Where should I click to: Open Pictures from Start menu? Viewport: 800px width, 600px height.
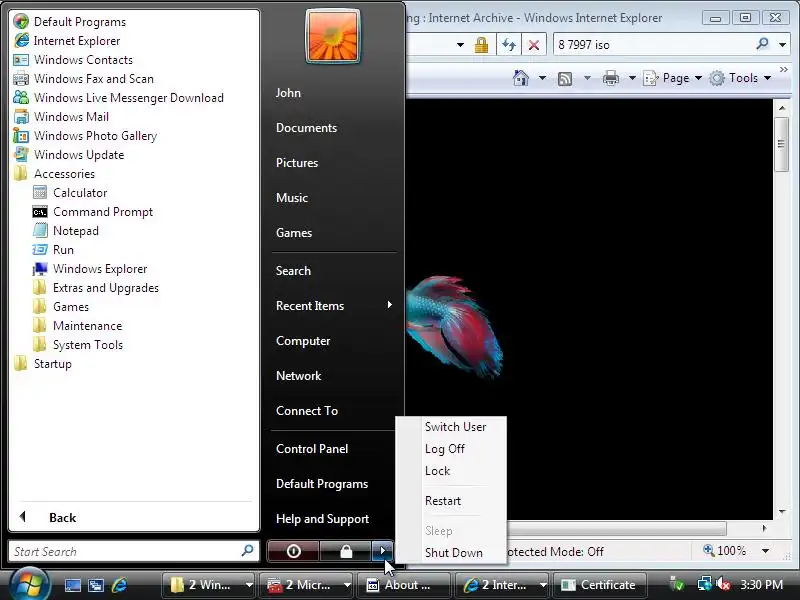tap(297, 163)
